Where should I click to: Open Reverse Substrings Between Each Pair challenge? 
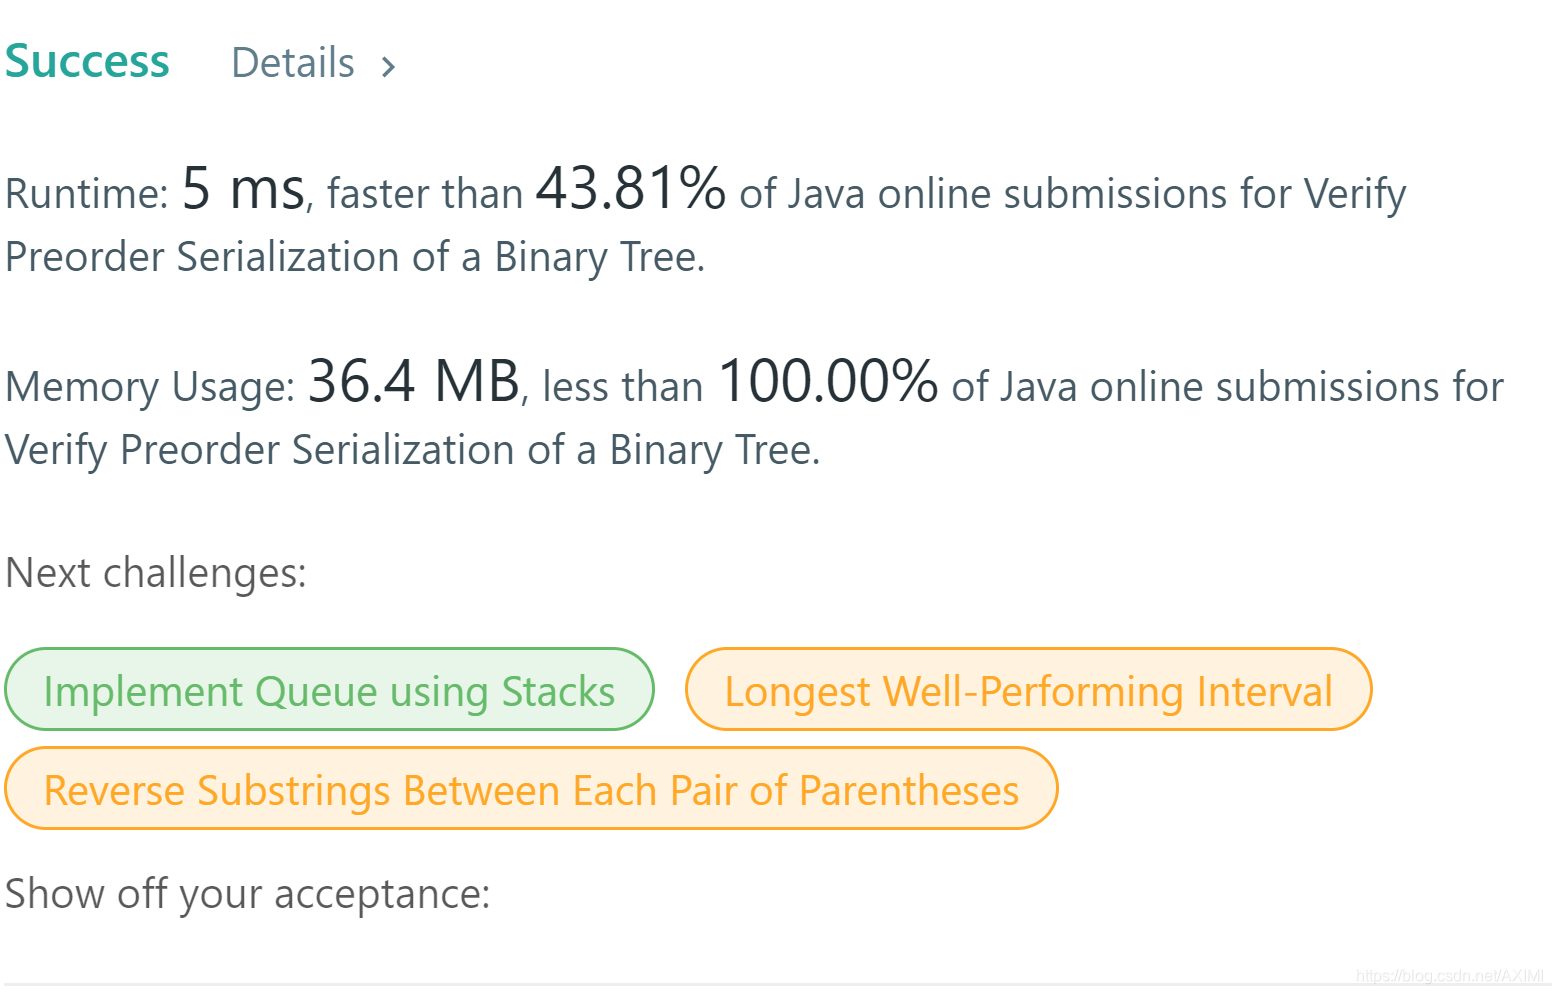coord(531,790)
